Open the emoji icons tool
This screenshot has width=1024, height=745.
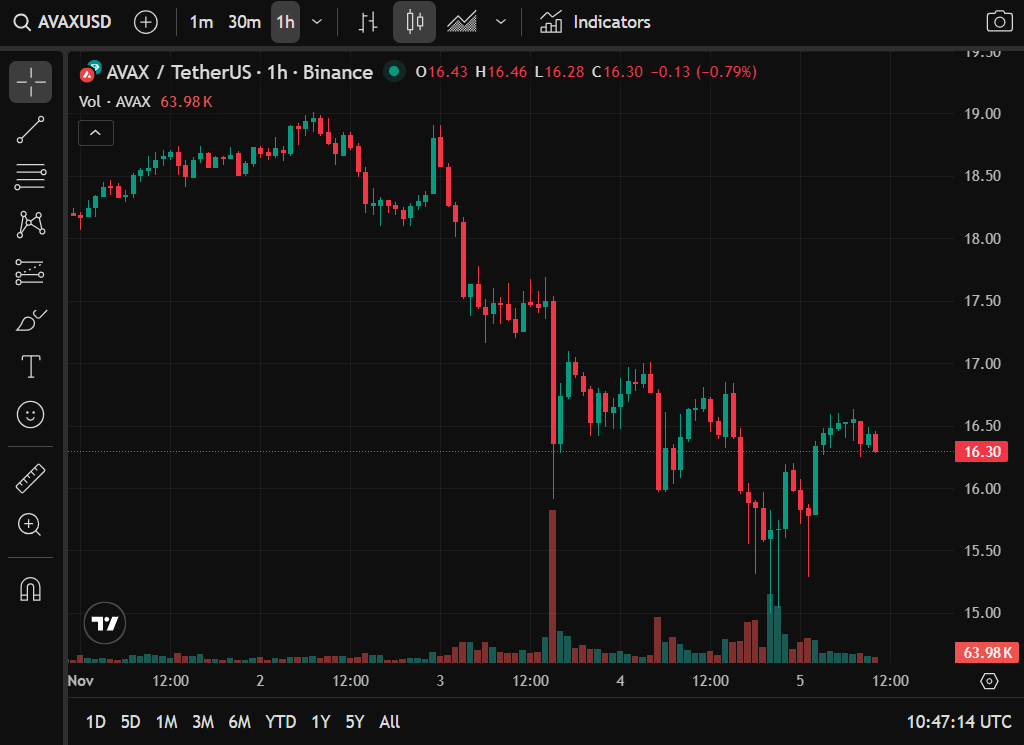(x=30, y=413)
